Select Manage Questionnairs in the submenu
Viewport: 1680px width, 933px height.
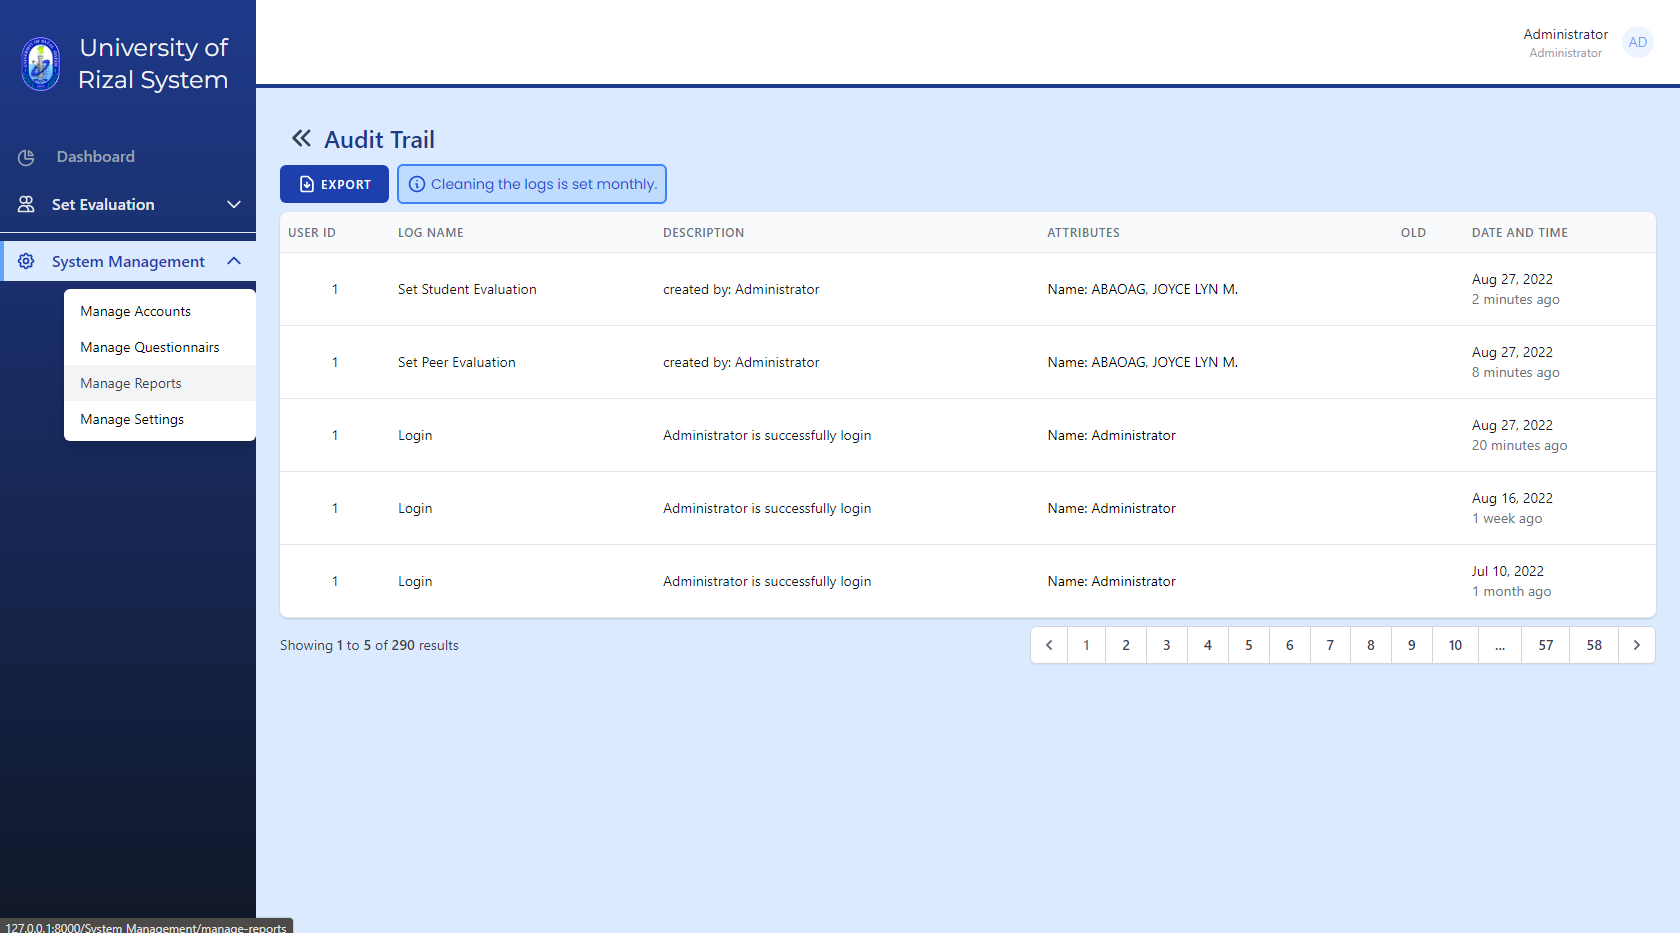tap(149, 347)
